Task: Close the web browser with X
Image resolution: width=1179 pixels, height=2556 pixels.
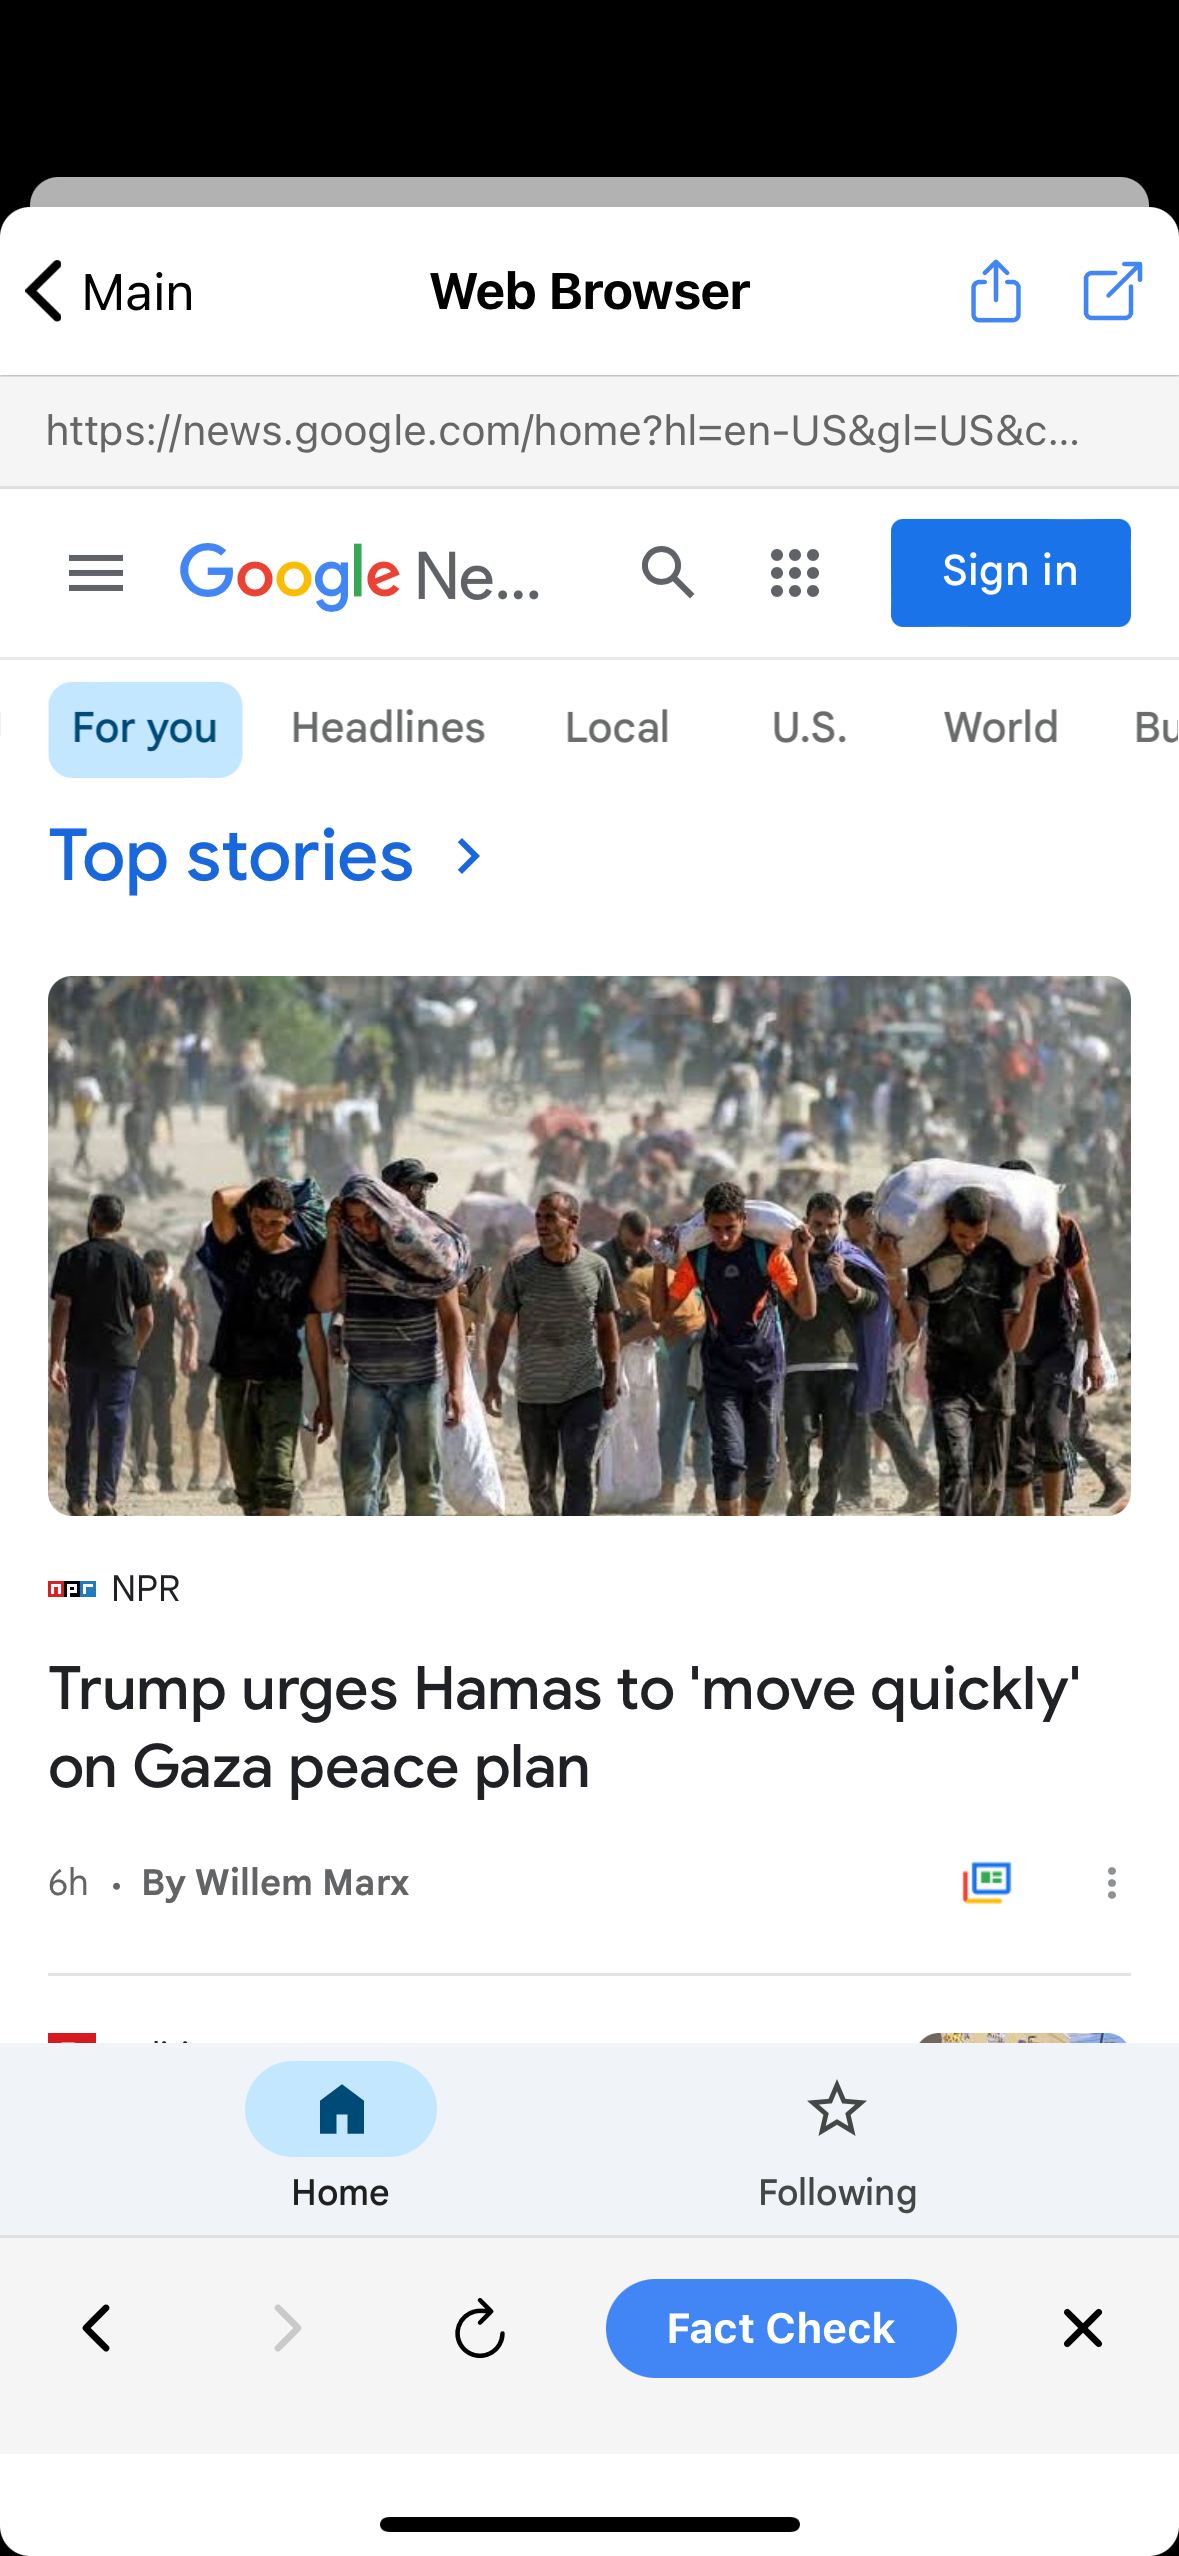Action: [1083, 2328]
